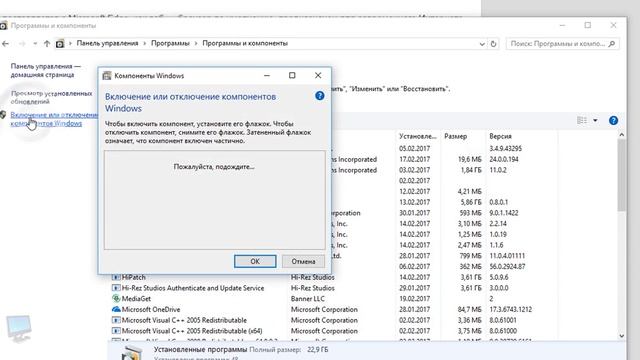Click the Programs window title bar icon
This screenshot has height=360, width=640.
click(x=3, y=26)
